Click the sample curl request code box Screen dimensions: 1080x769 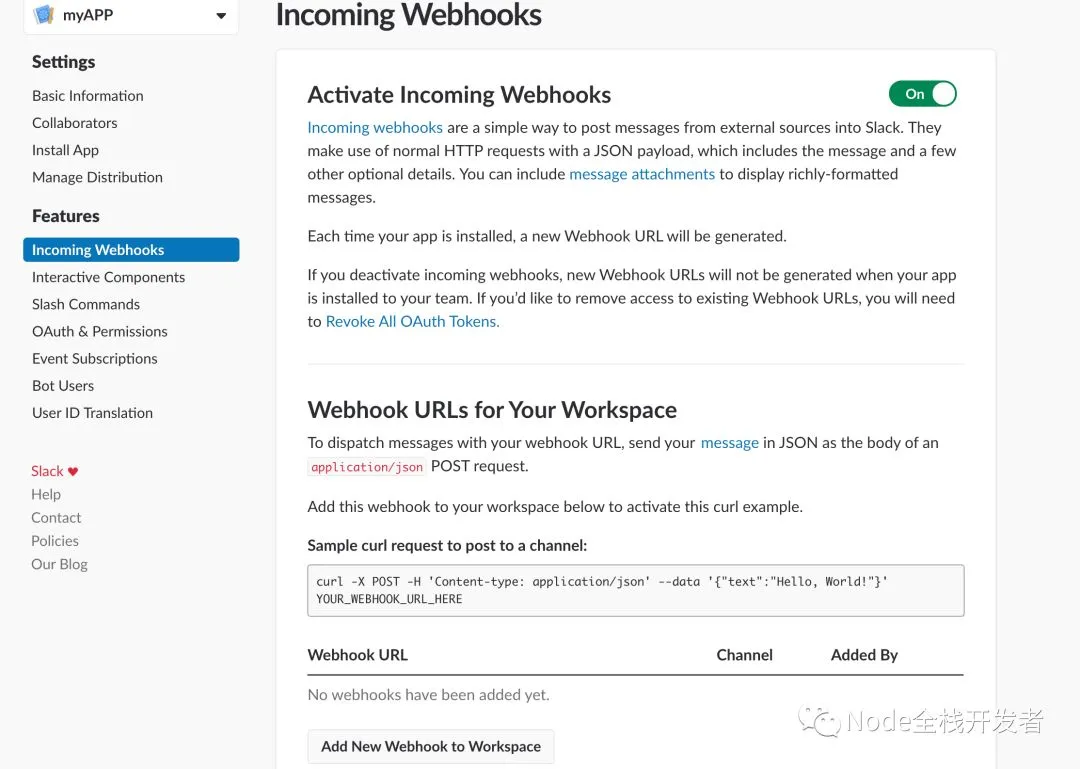click(635, 590)
